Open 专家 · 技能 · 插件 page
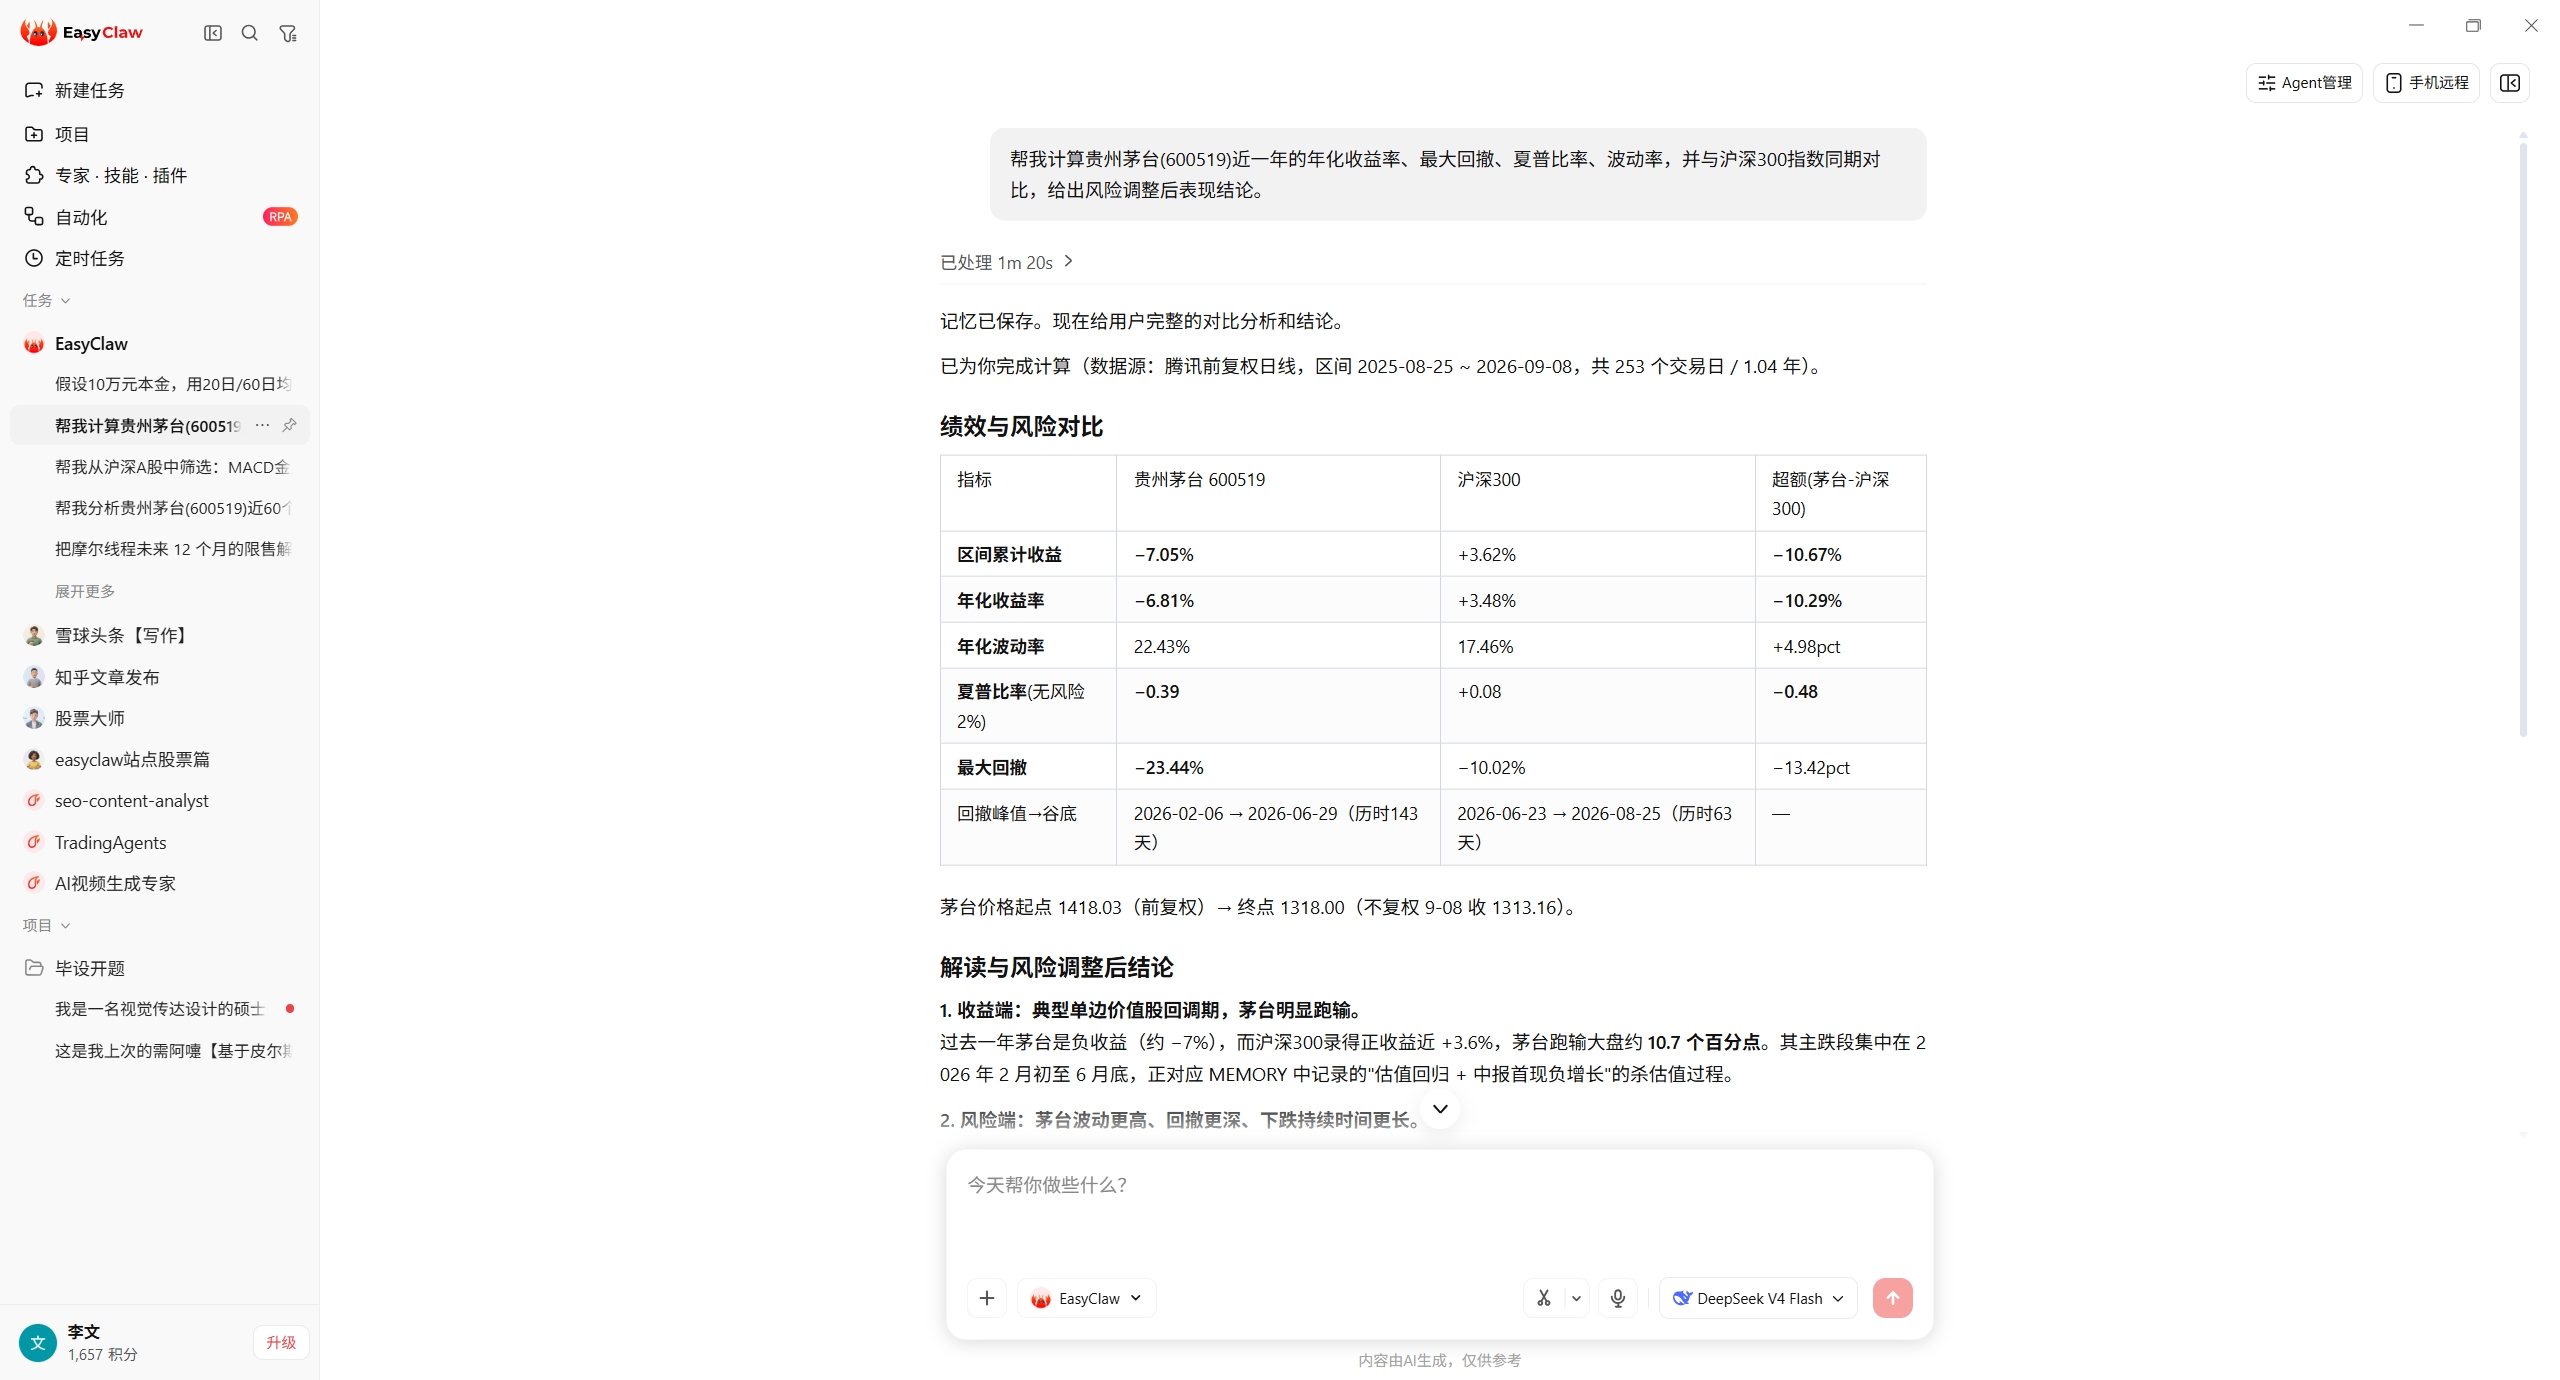The height and width of the screenshot is (1380, 2560). click(x=160, y=175)
